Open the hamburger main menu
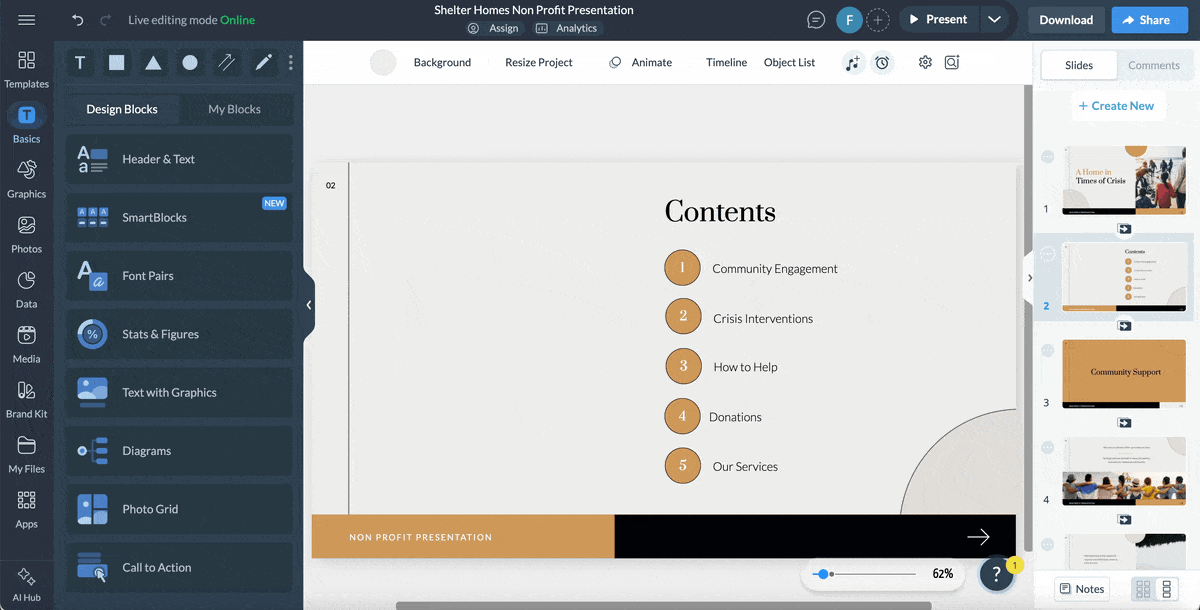1200x610 pixels. click(27, 20)
